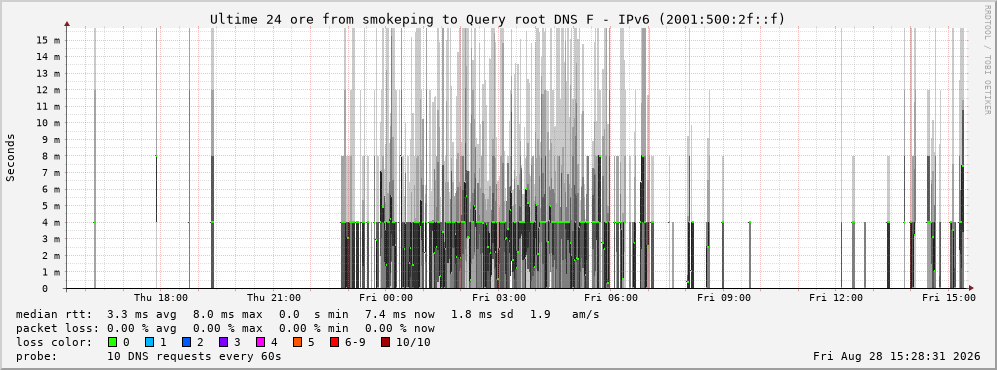Image resolution: width=997 pixels, height=370 pixels.
Task: Click the Thu 21:00 time axis label
Action: point(274,298)
